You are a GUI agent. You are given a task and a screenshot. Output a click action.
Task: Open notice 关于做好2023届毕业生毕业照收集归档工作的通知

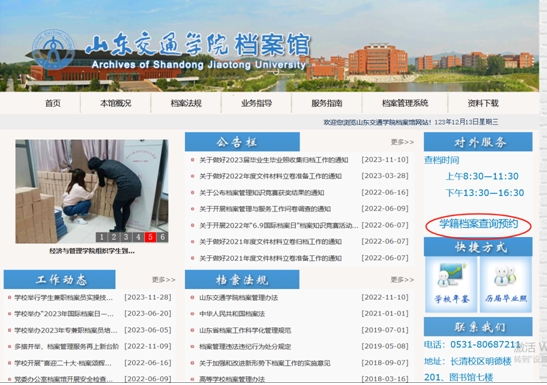coord(274,160)
